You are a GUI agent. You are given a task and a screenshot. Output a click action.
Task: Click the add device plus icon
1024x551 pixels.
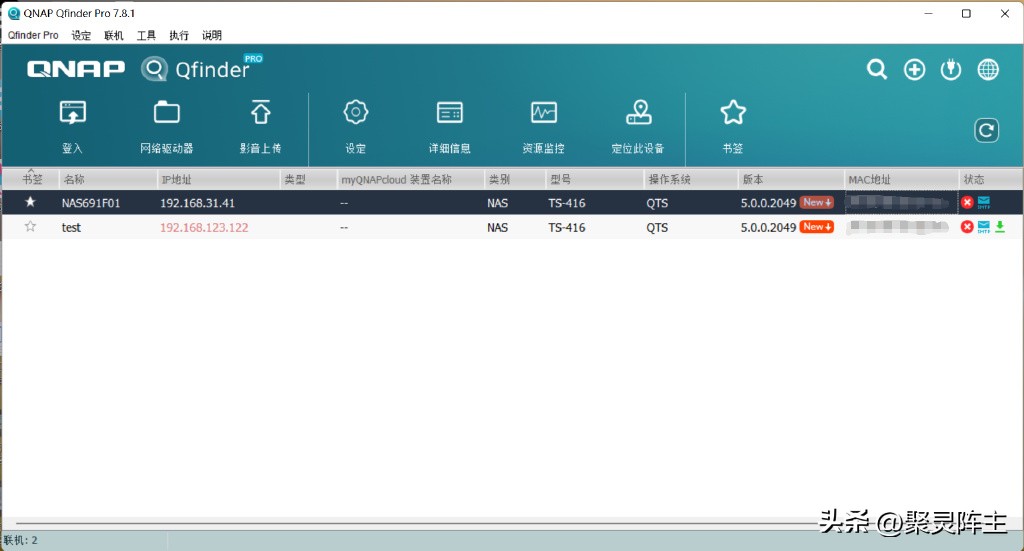pos(914,69)
